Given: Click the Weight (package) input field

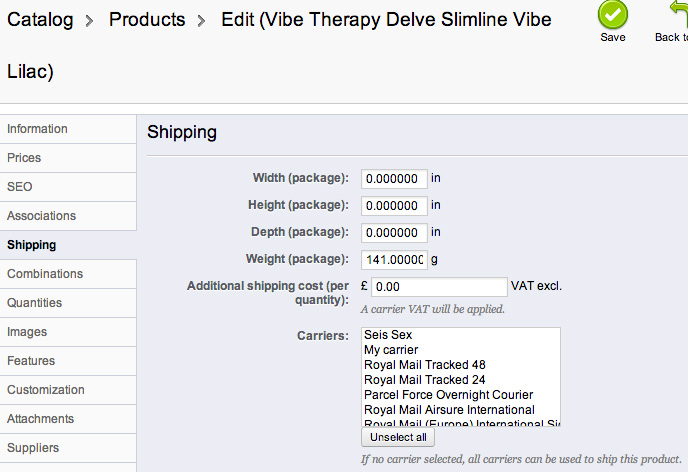Looking at the screenshot, I should tap(394, 260).
